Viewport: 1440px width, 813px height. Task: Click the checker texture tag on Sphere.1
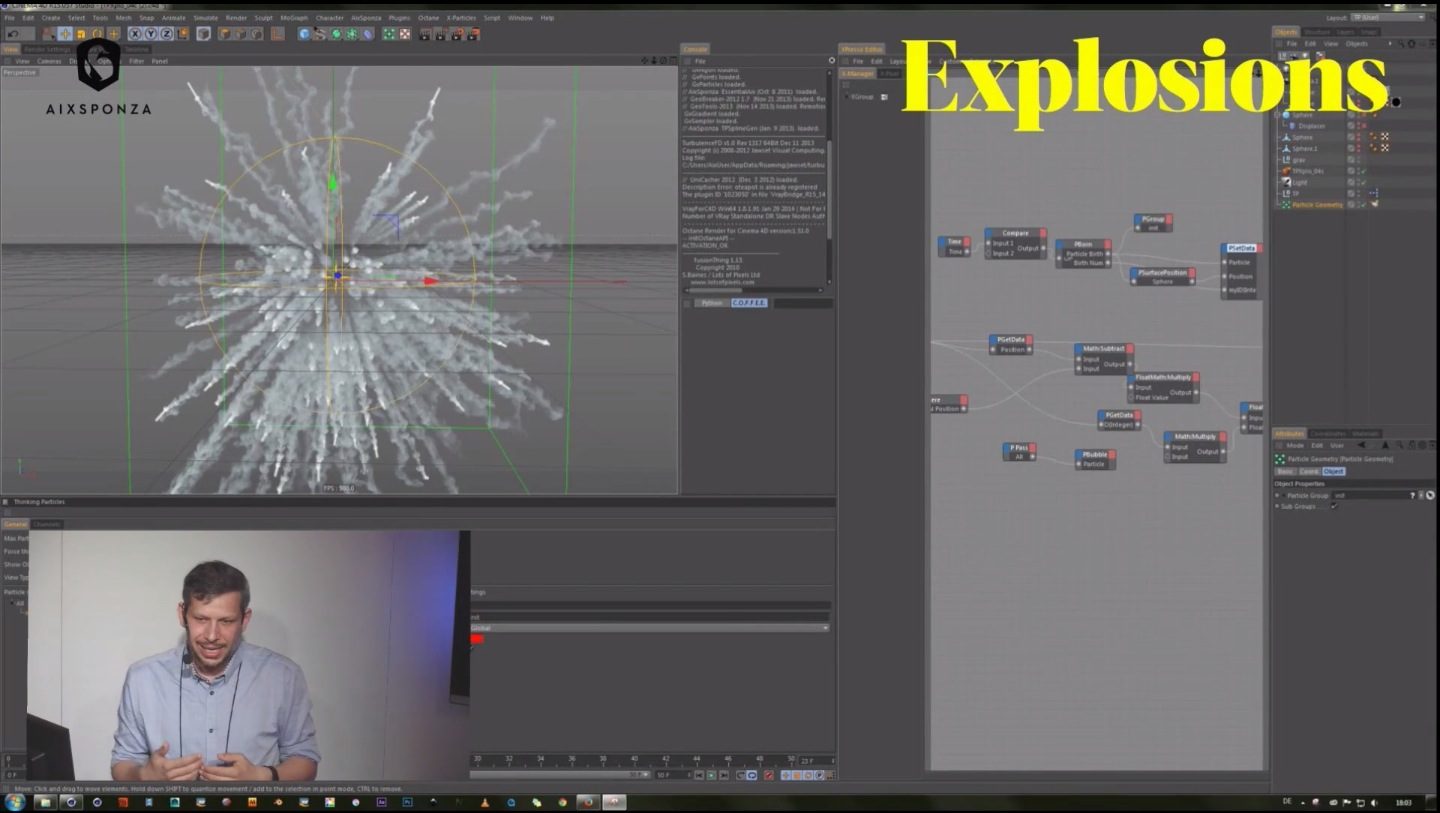tap(1385, 148)
